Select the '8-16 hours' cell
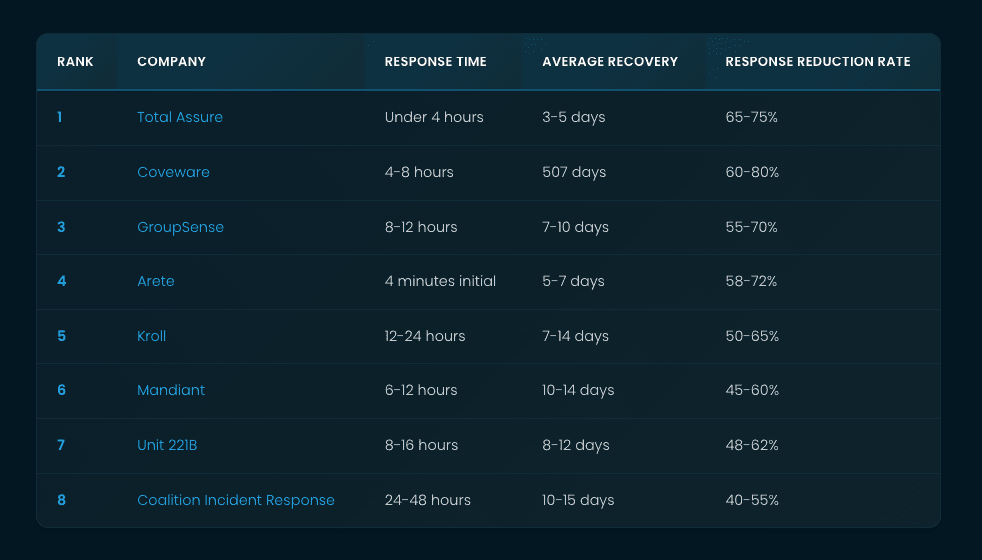982x560 pixels. coord(421,445)
